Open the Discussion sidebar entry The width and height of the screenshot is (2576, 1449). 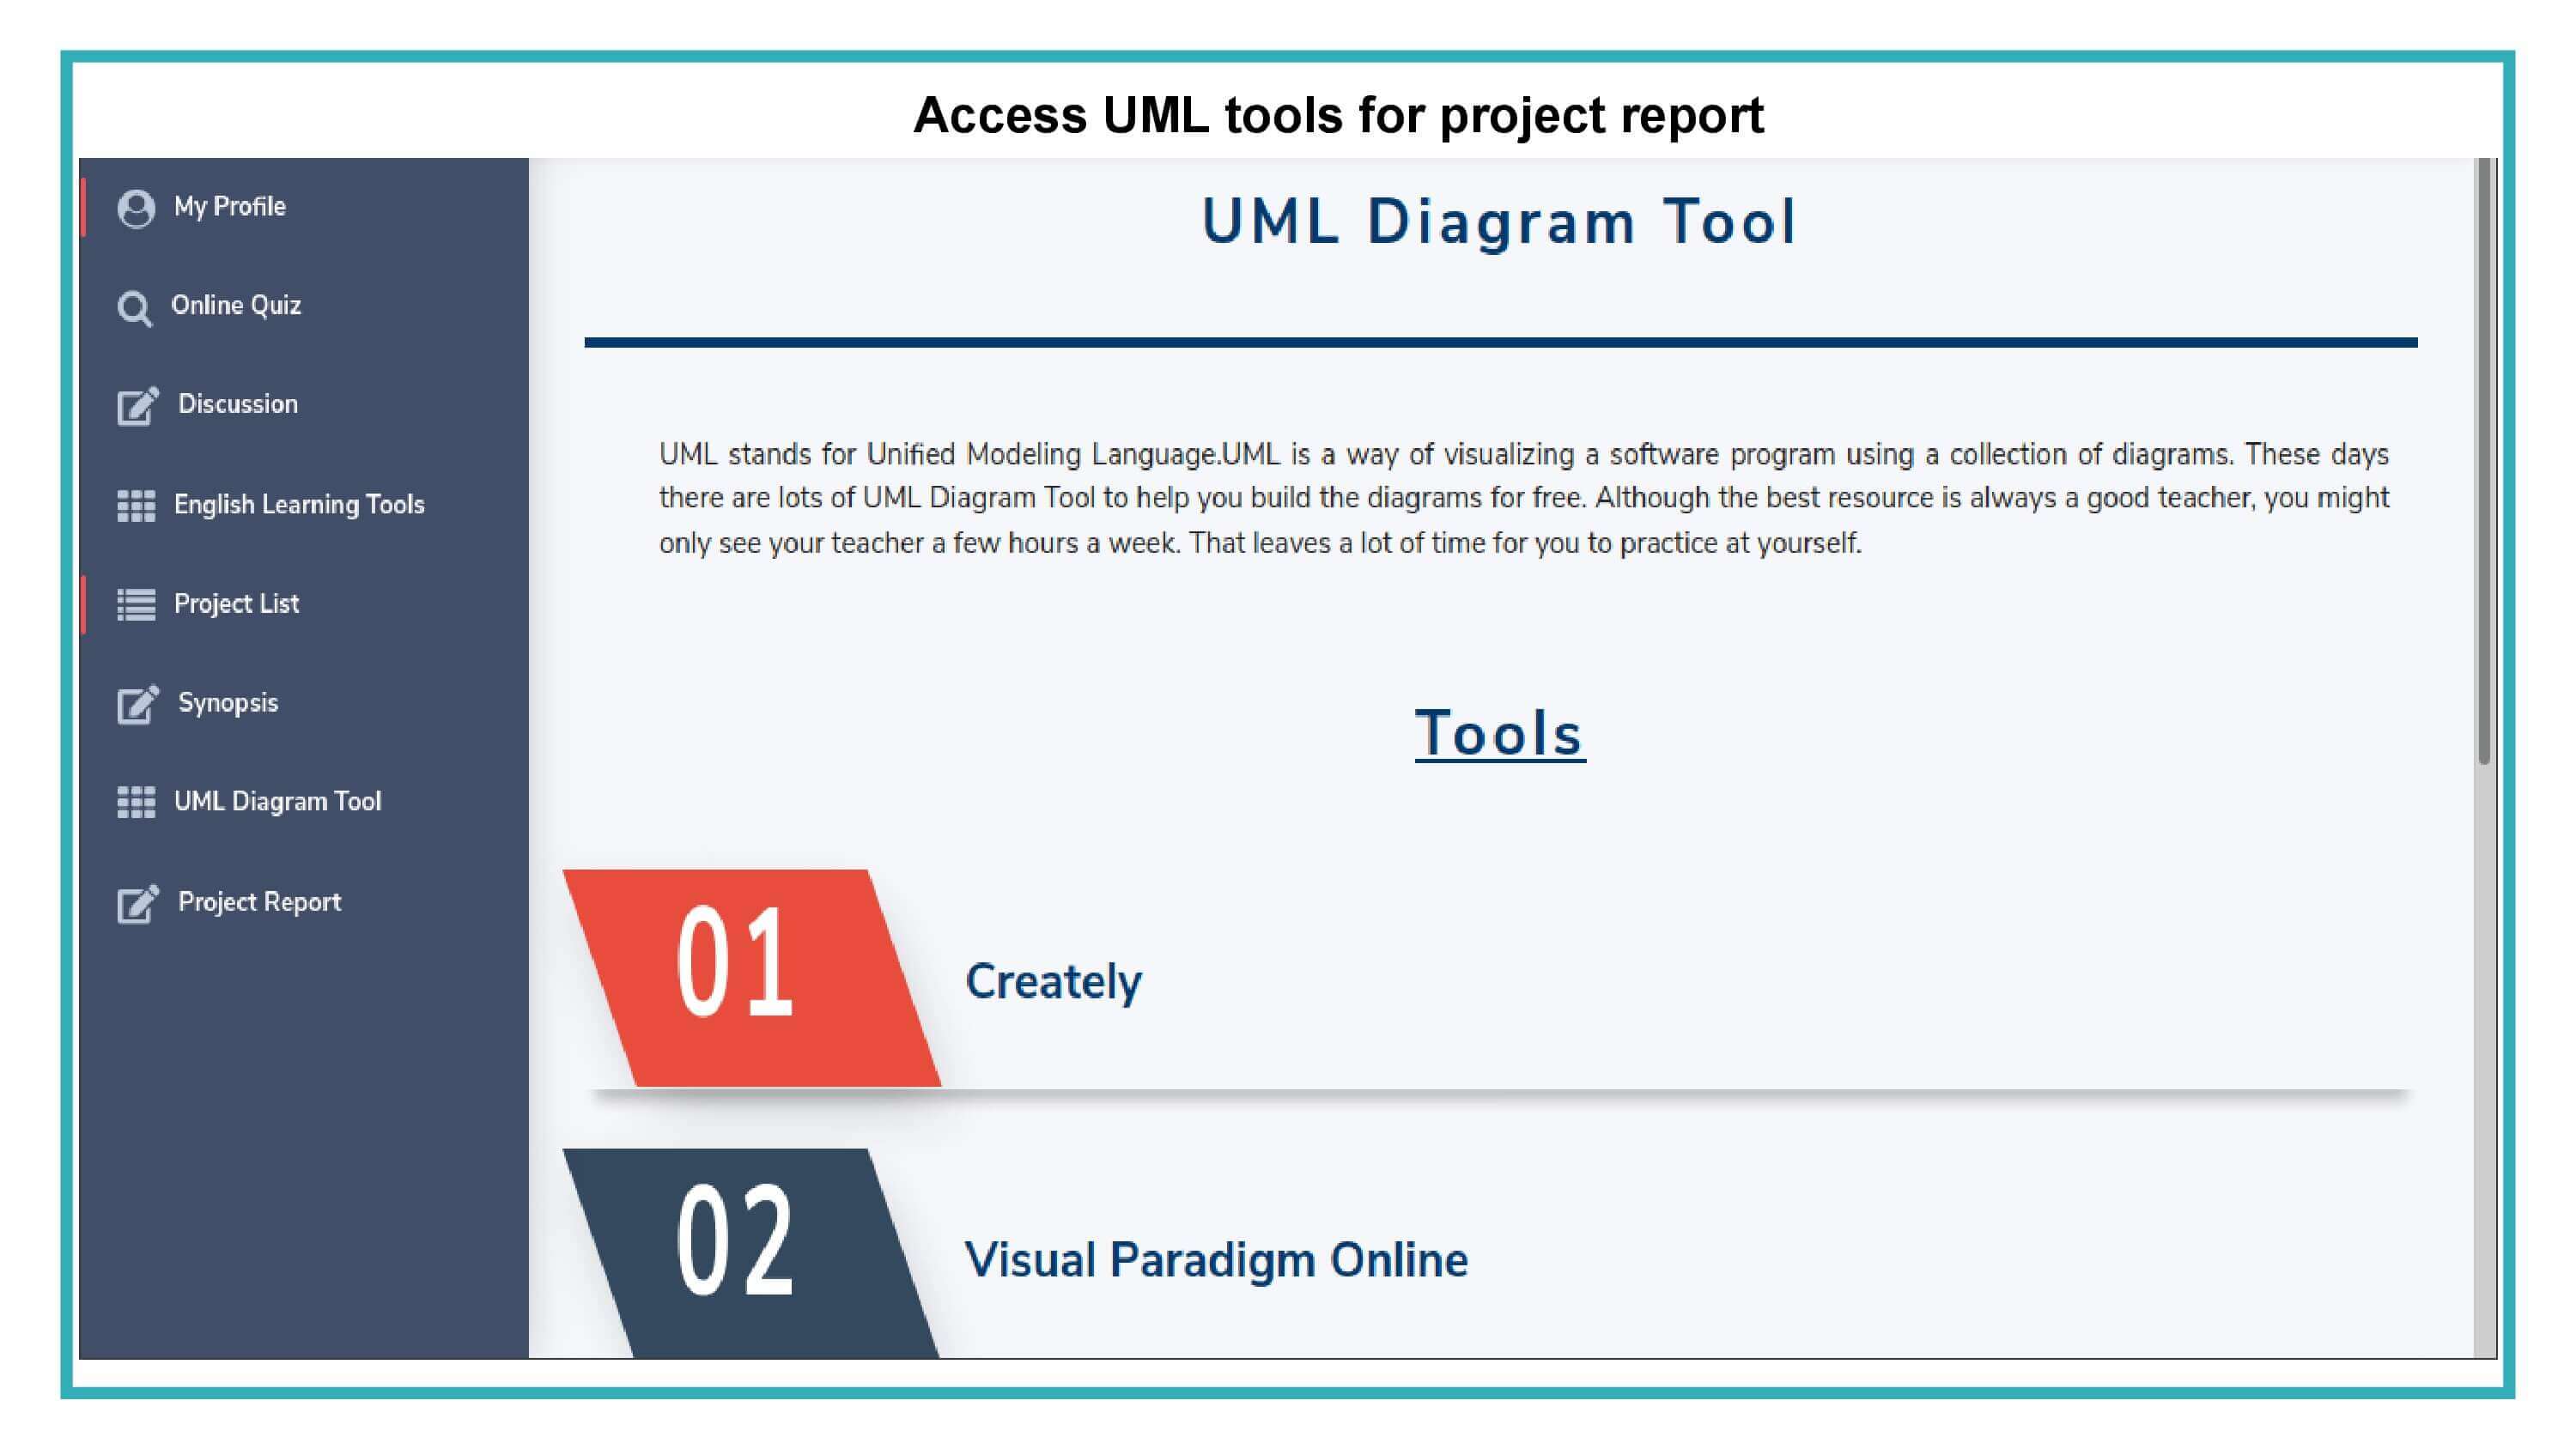[238, 404]
